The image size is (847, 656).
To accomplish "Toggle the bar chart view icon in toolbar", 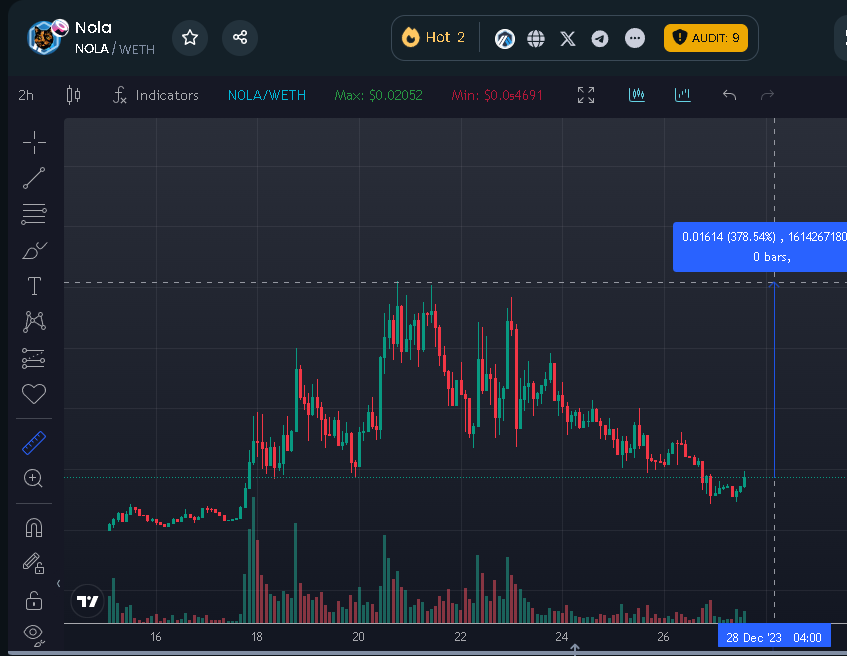I will pos(683,95).
